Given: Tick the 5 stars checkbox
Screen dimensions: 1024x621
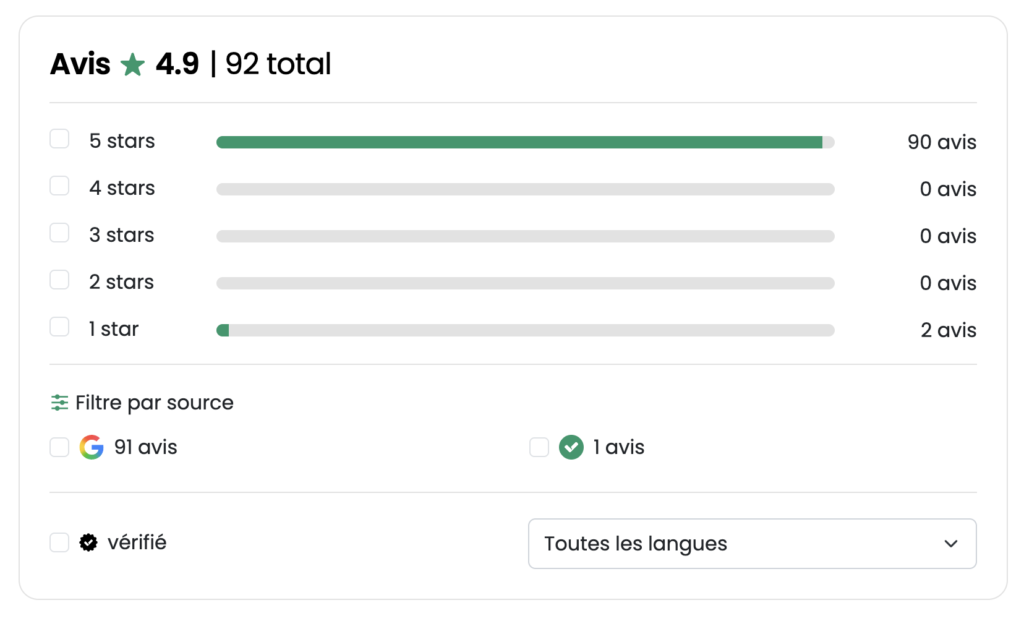Looking at the screenshot, I should pos(59,139).
